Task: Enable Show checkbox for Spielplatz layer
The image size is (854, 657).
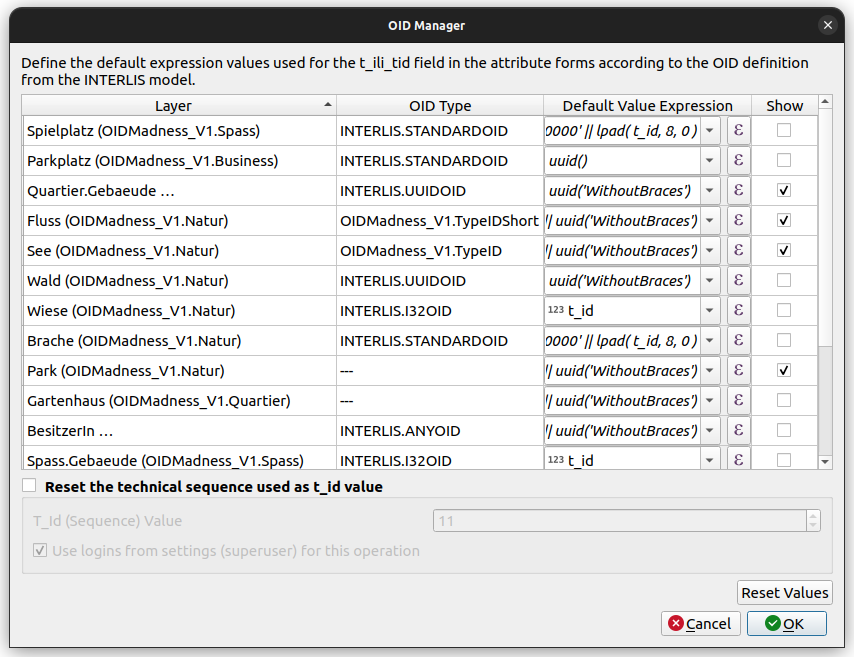Action: [784, 131]
